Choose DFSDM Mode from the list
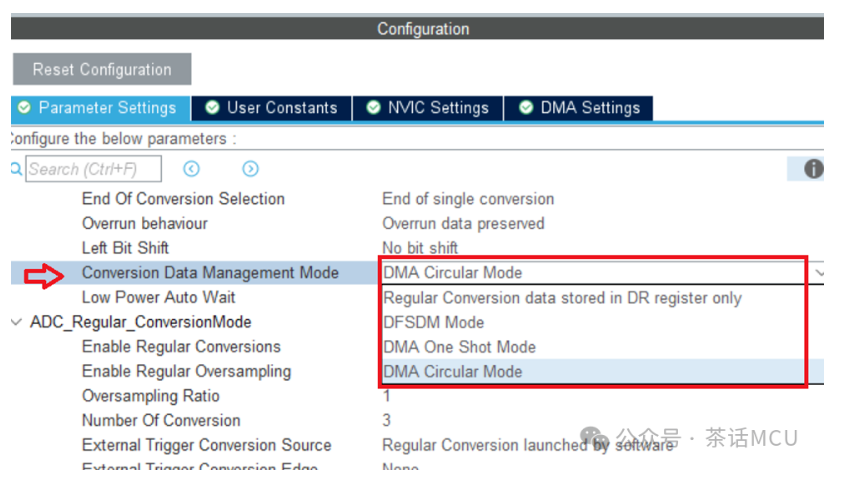This screenshot has height=491, width=849. tap(433, 322)
